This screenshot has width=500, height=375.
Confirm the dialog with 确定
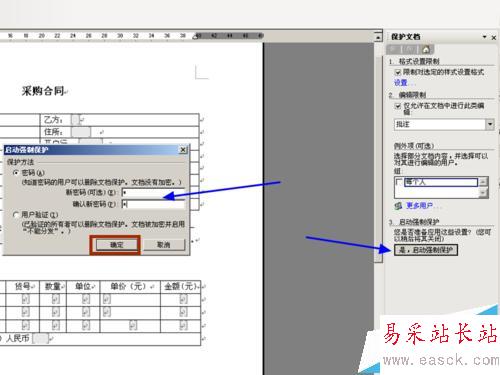point(117,245)
